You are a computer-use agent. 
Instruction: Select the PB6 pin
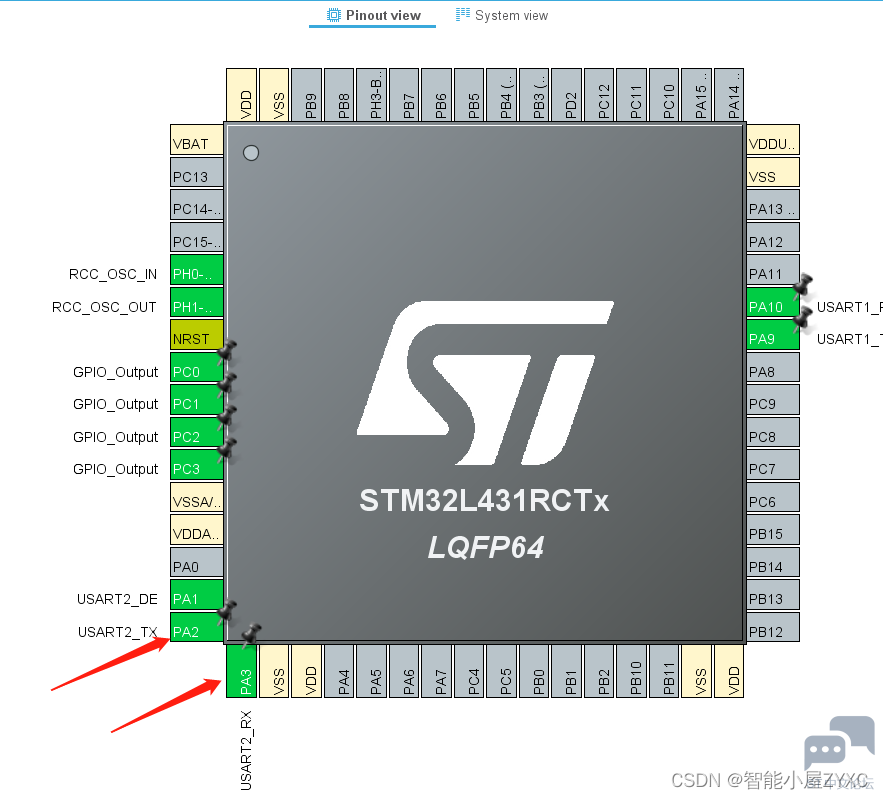coord(436,95)
